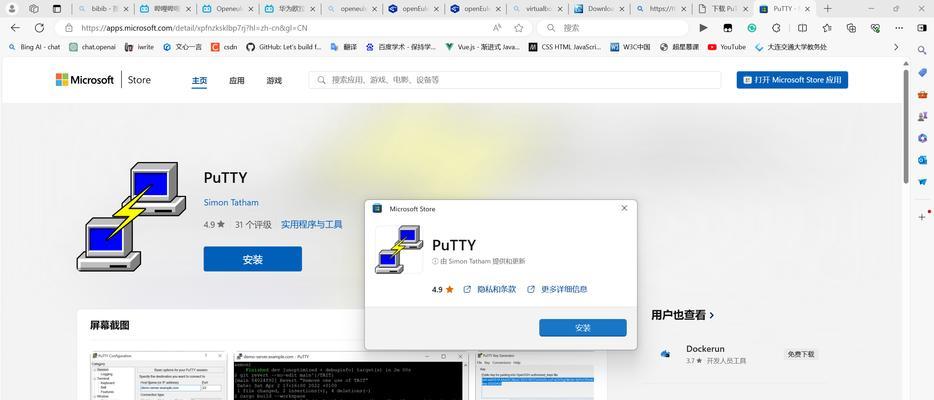Click the main page 安装 button
Screen dimensions: 934x400
click(253, 260)
